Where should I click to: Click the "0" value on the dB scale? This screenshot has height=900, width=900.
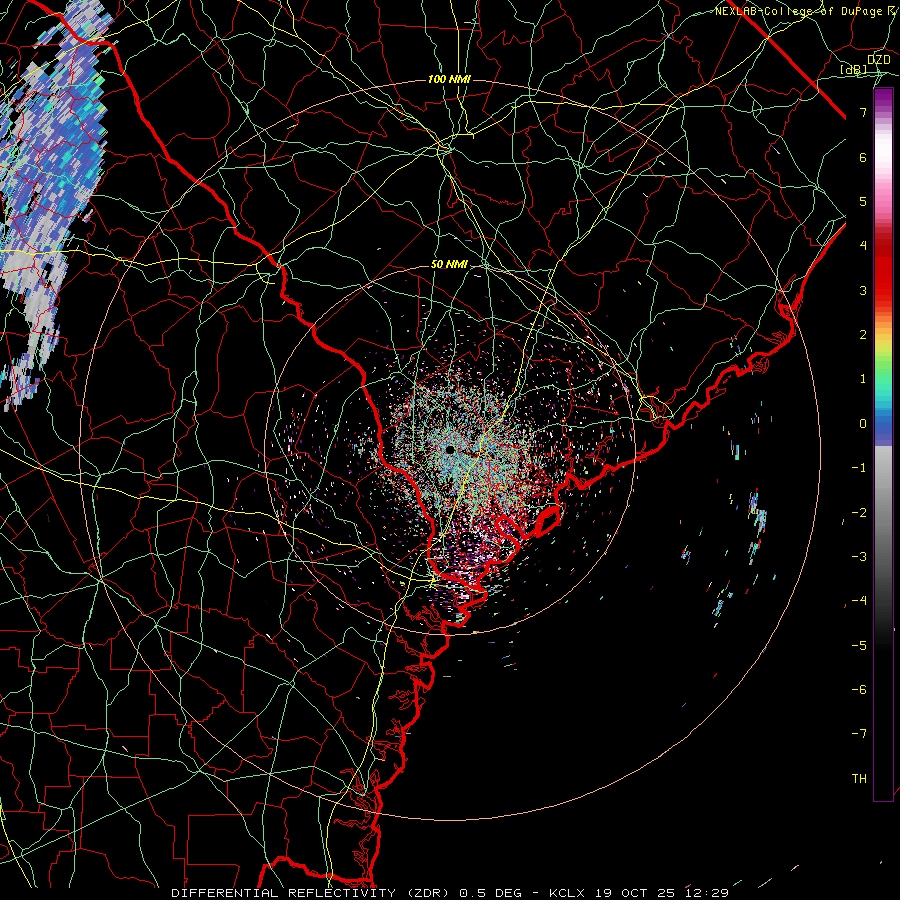[x=863, y=424]
